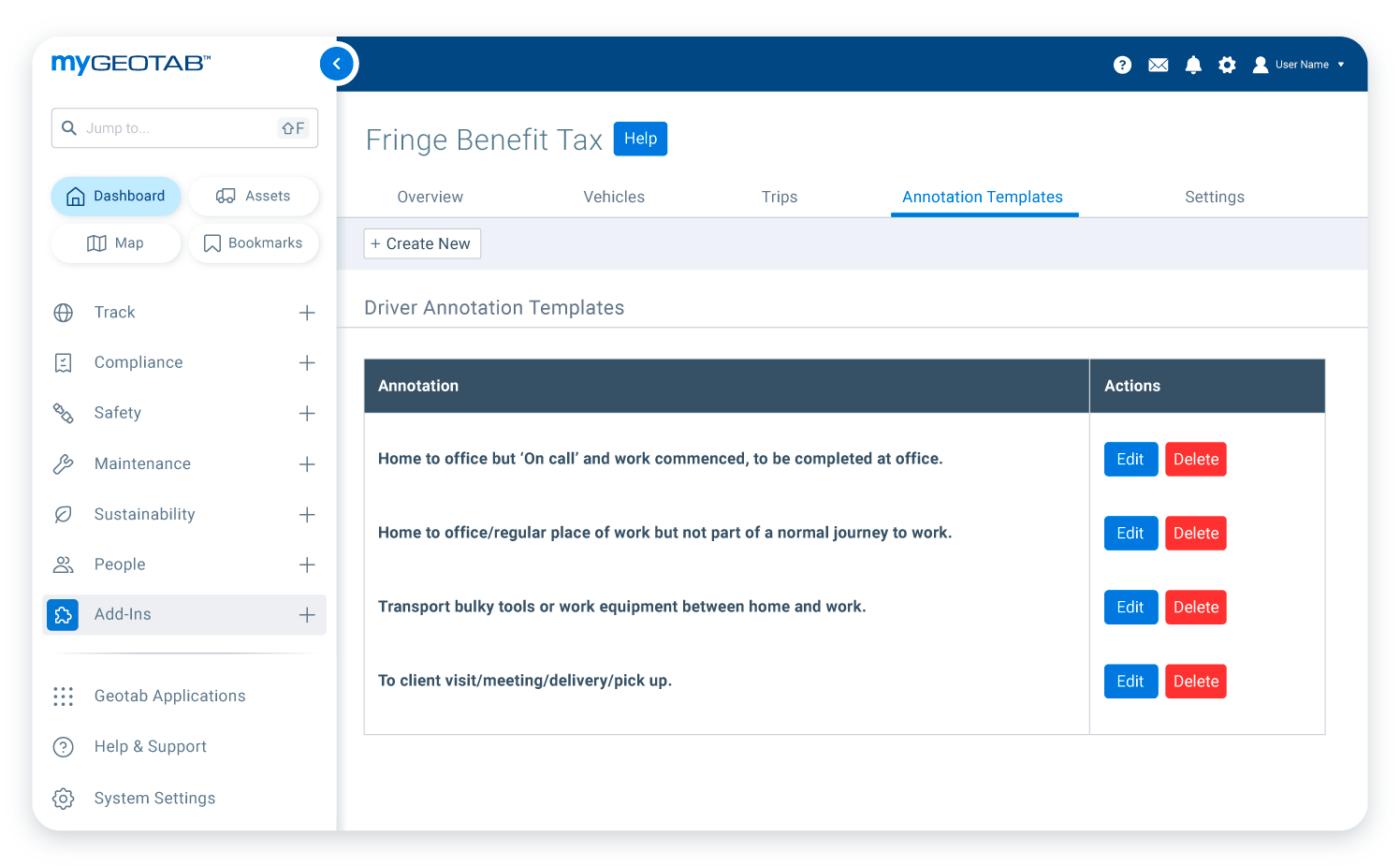Image resolution: width=1400 pixels, height=866 pixels.
Task: Select the Assets truck icon
Action: click(224, 196)
